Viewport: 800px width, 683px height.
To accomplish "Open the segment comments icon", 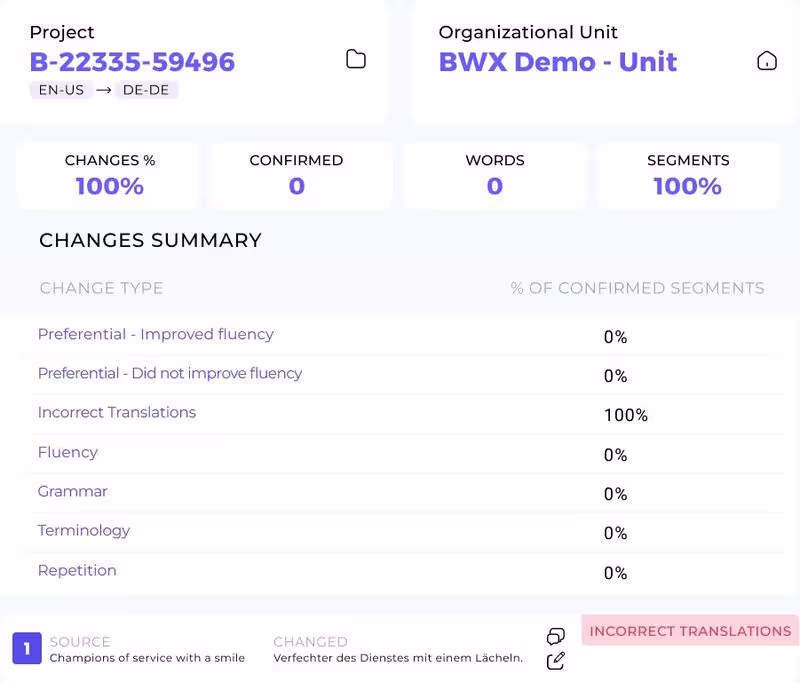I will (x=556, y=636).
